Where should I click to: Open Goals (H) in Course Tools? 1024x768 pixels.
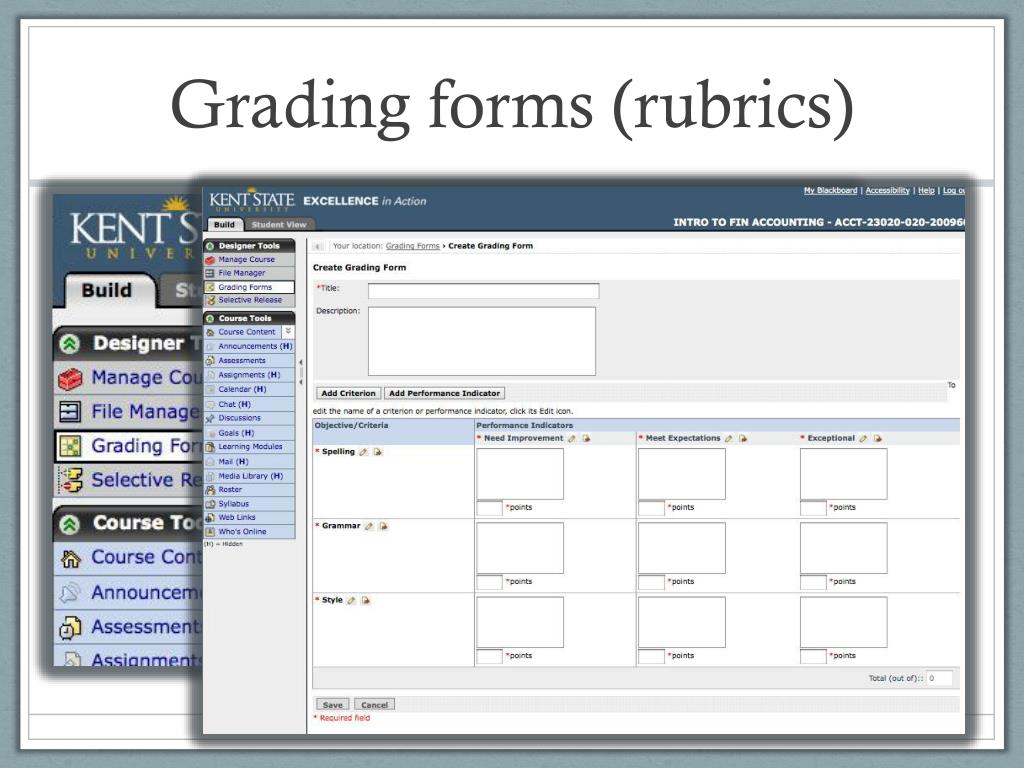tap(236, 433)
